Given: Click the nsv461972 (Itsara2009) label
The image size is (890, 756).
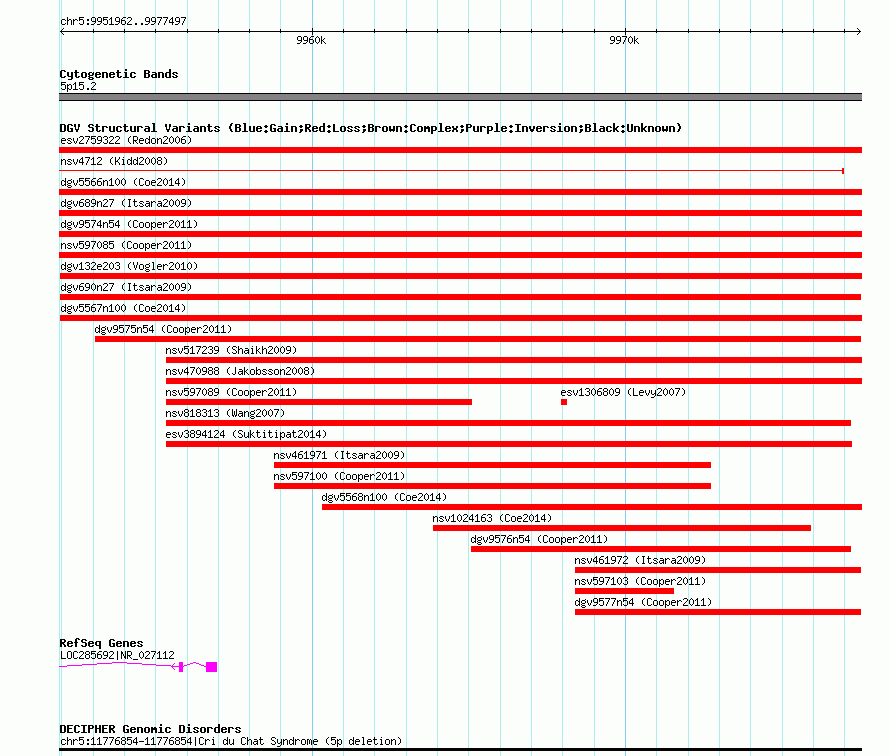Looking at the screenshot, I should coord(640,560).
